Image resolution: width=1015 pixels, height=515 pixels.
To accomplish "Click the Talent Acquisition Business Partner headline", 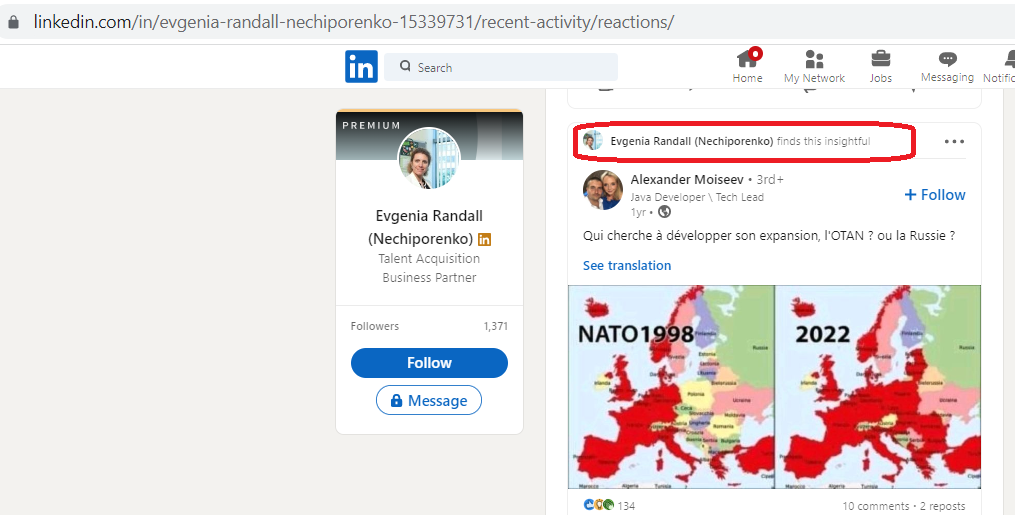I will pyautogui.click(x=429, y=268).
